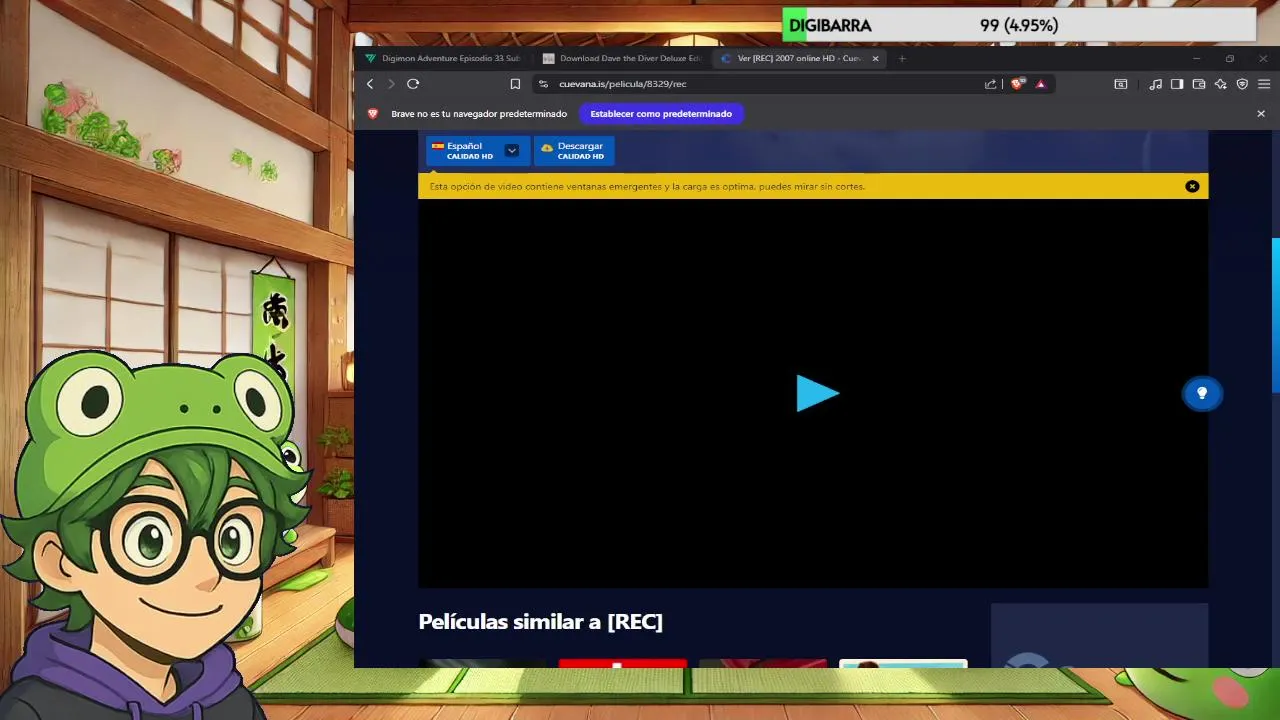
Task: Click the share icon in the address bar
Action: (x=990, y=84)
